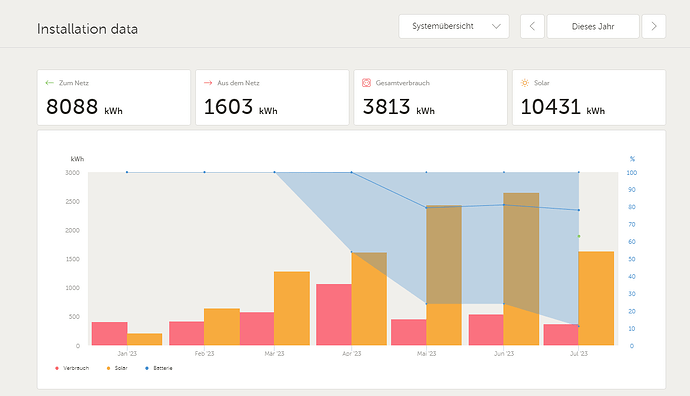
Task: Click the Installation data heading
Action: point(87,29)
